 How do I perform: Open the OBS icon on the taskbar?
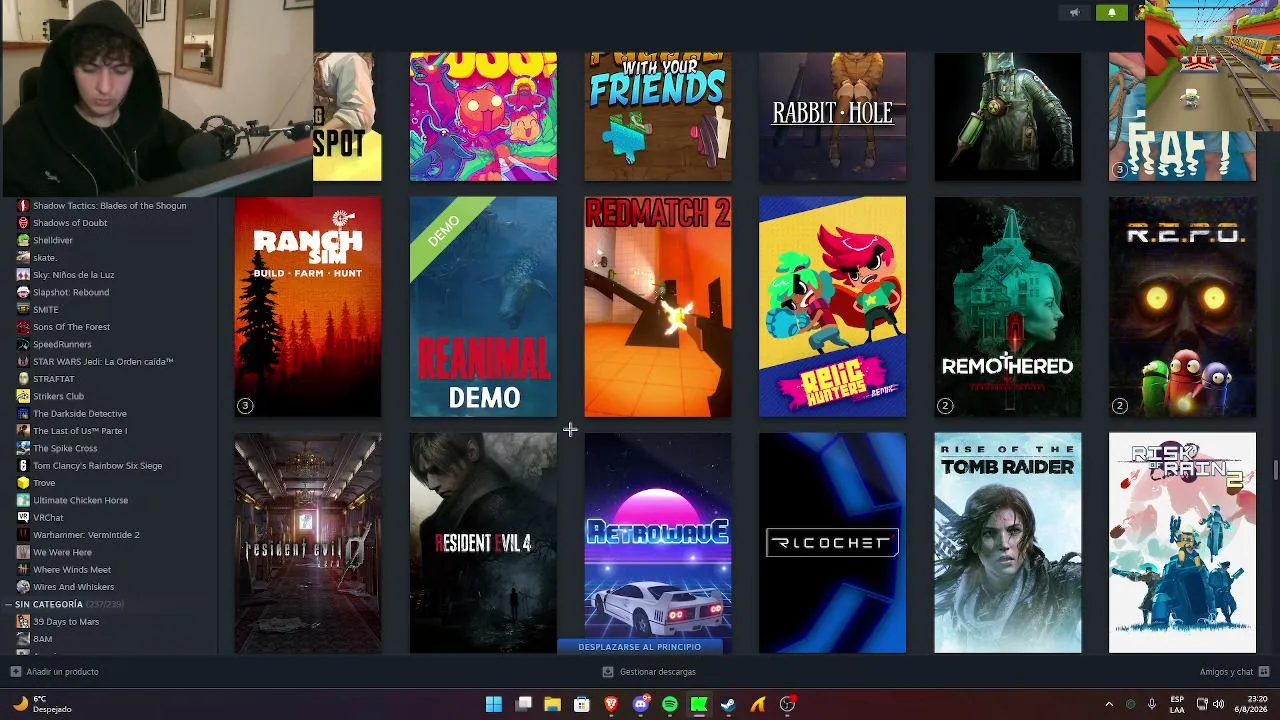(x=787, y=704)
